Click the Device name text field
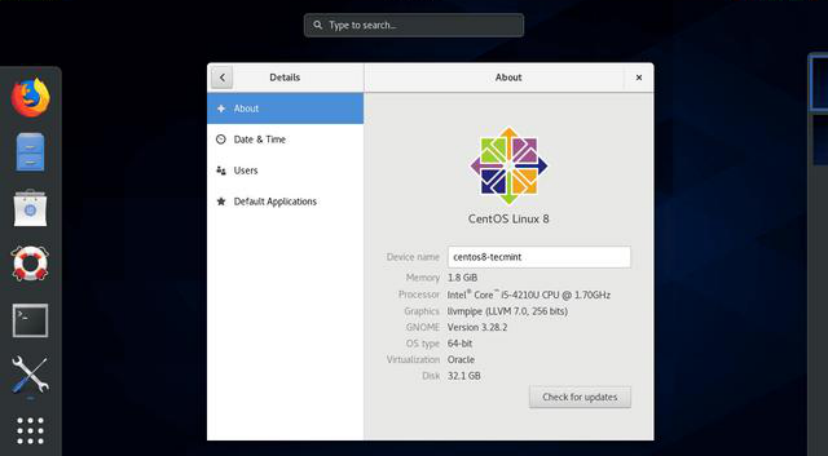This screenshot has height=456, width=828. point(539,257)
